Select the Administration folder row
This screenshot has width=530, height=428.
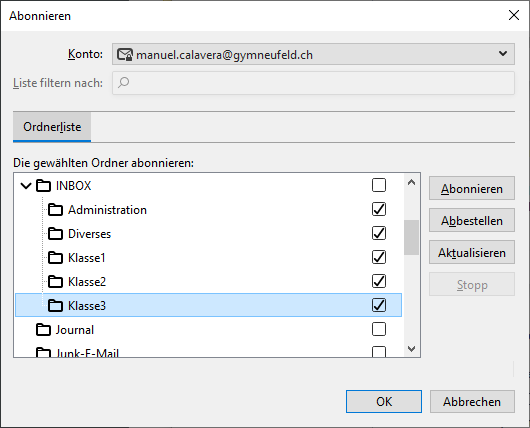[x=209, y=210]
